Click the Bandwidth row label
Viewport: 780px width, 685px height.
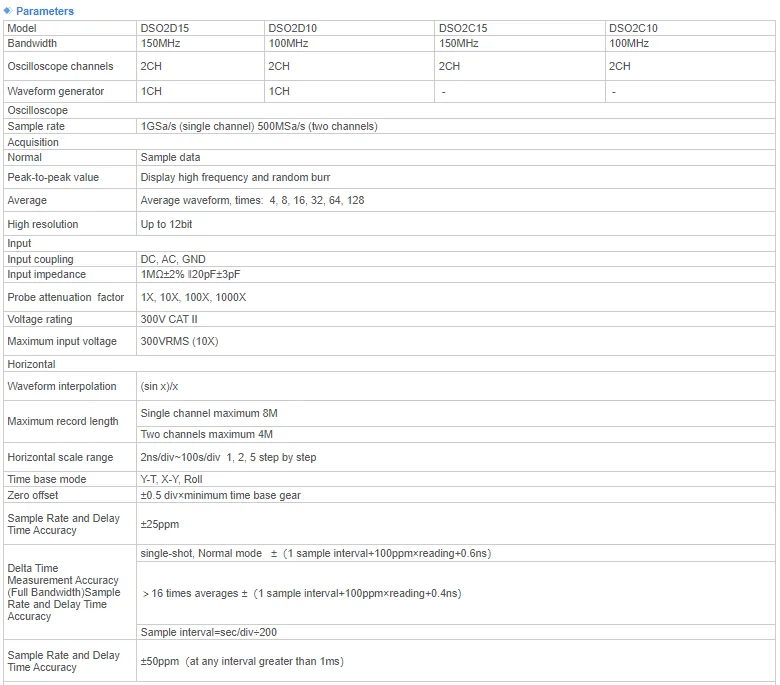32,43
